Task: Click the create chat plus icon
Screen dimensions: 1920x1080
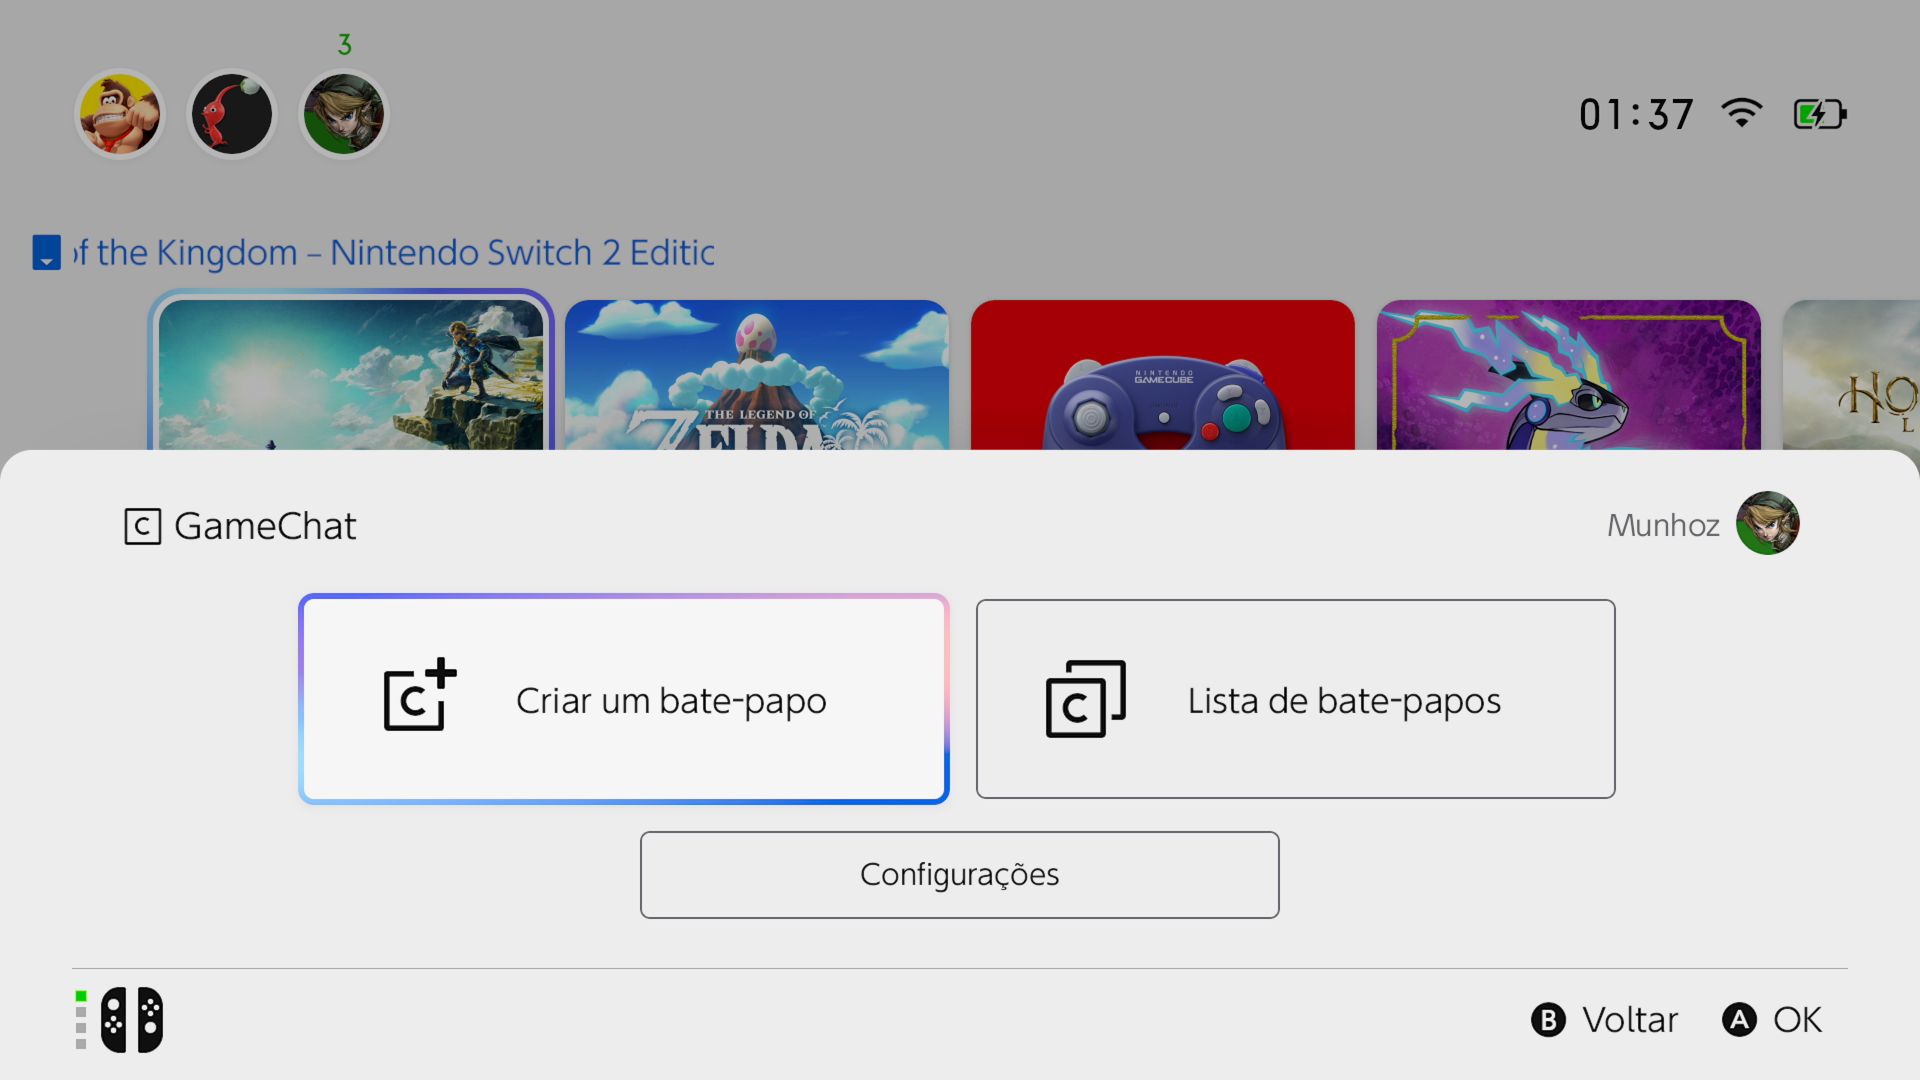Action: [420, 695]
